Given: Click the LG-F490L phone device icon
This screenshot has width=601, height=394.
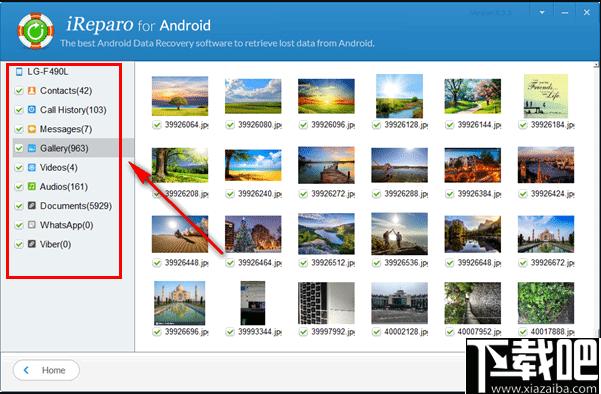Looking at the screenshot, I should coord(19,72).
